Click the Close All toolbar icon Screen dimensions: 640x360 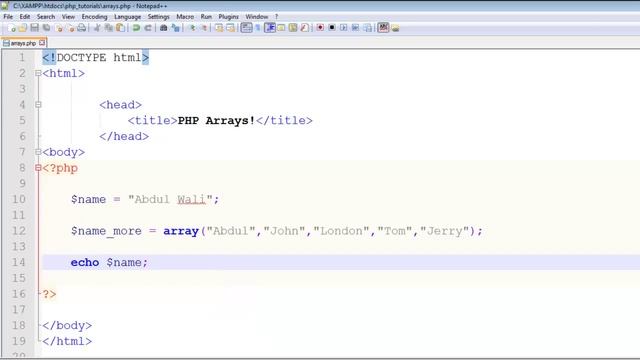pyautogui.click(x=71, y=28)
